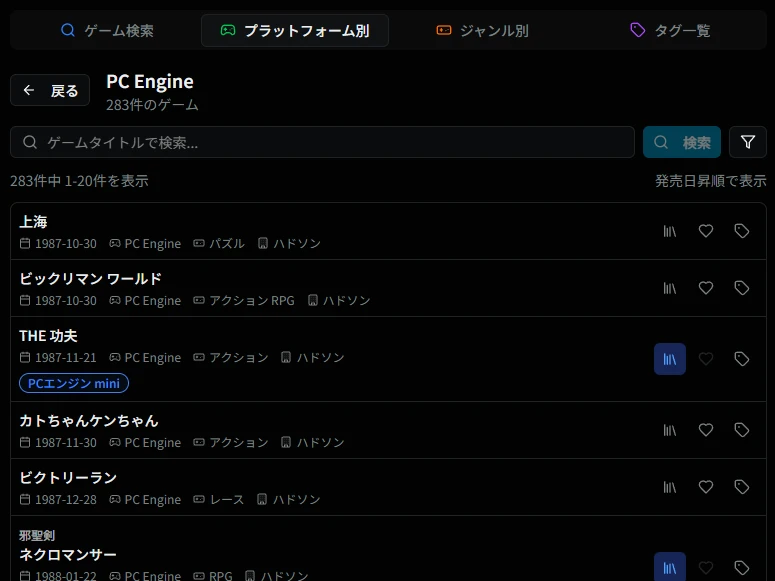Select the プラットフォーム別 tab
The height and width of the screenshot is (581, 775).
tap(295, 31)
